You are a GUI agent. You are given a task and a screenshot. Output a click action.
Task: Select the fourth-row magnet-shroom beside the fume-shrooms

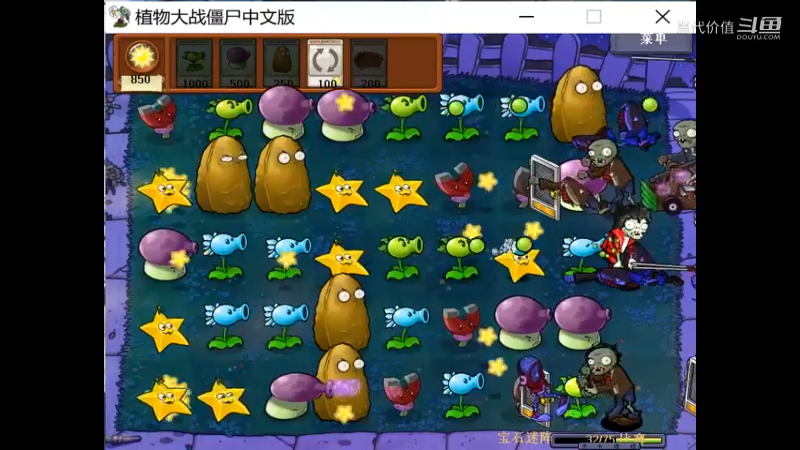462,325
